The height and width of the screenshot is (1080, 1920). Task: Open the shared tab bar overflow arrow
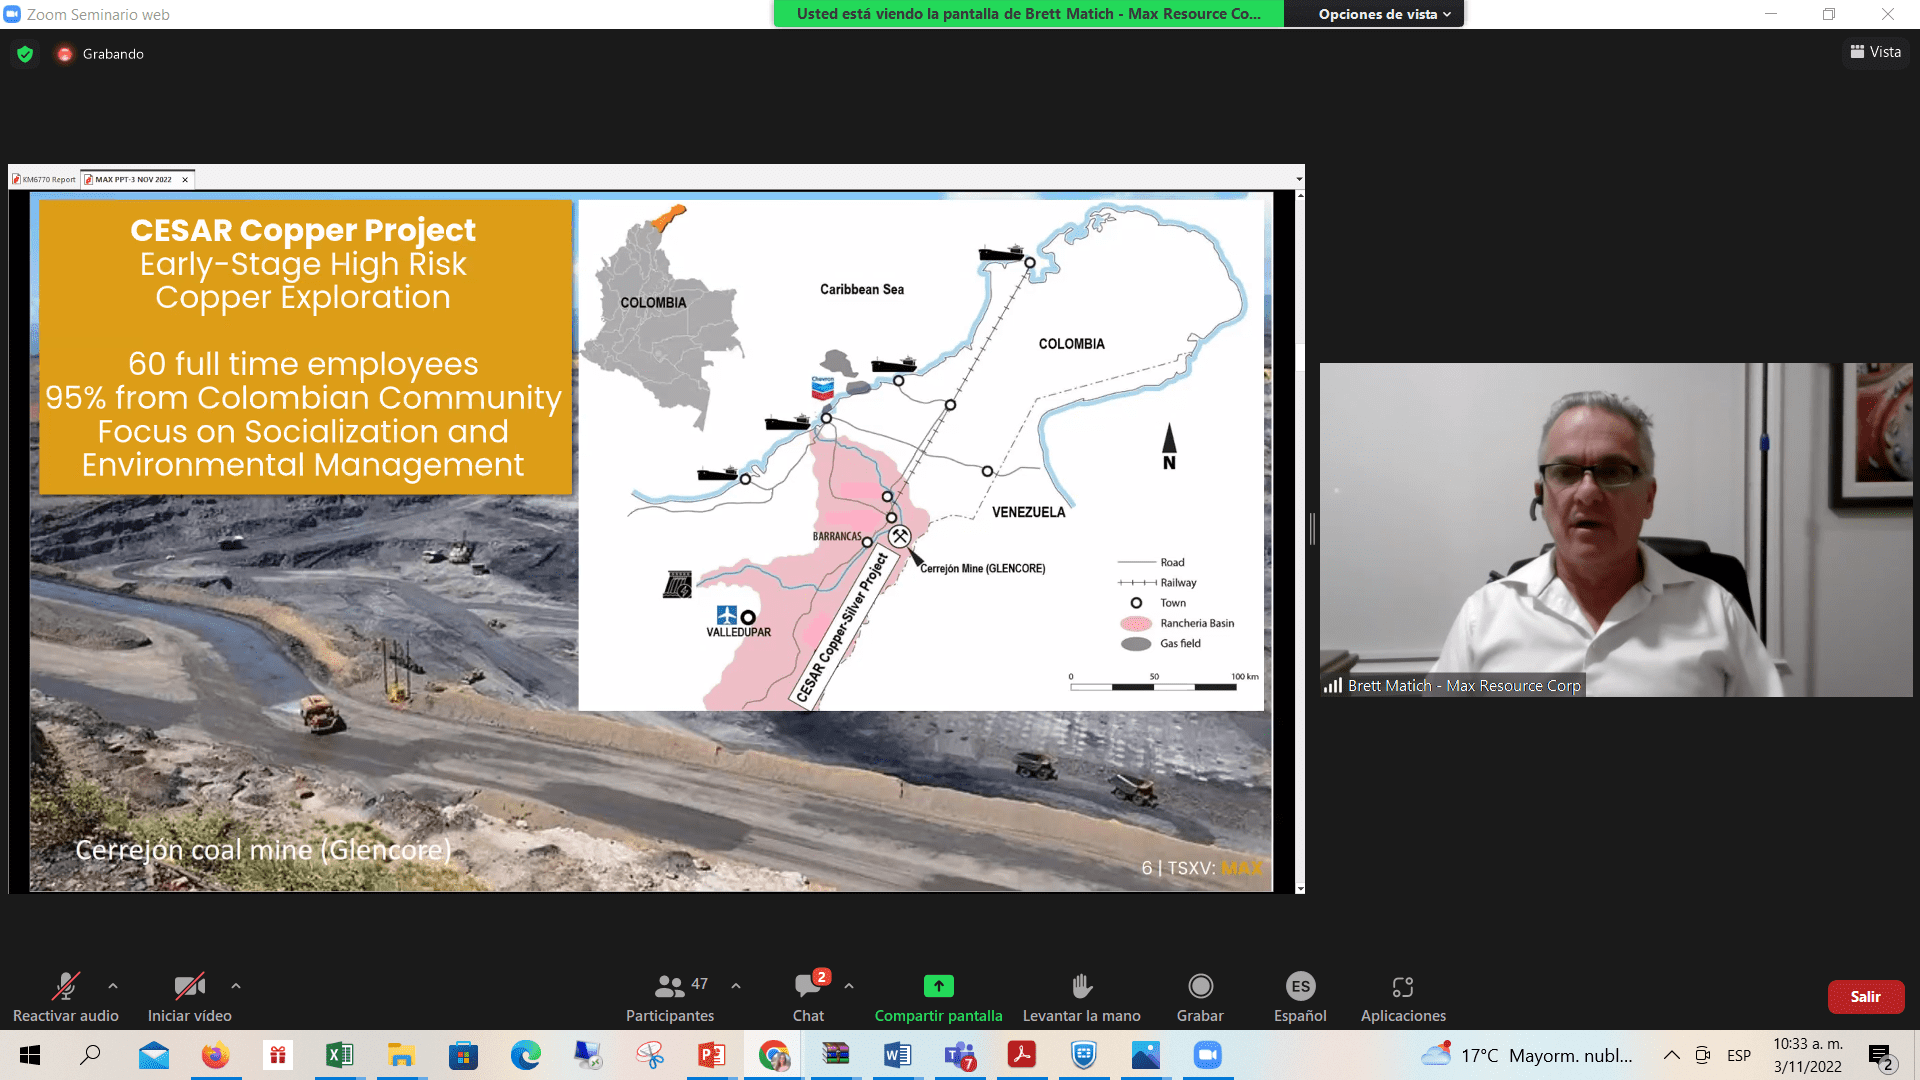click(1299, 180)
